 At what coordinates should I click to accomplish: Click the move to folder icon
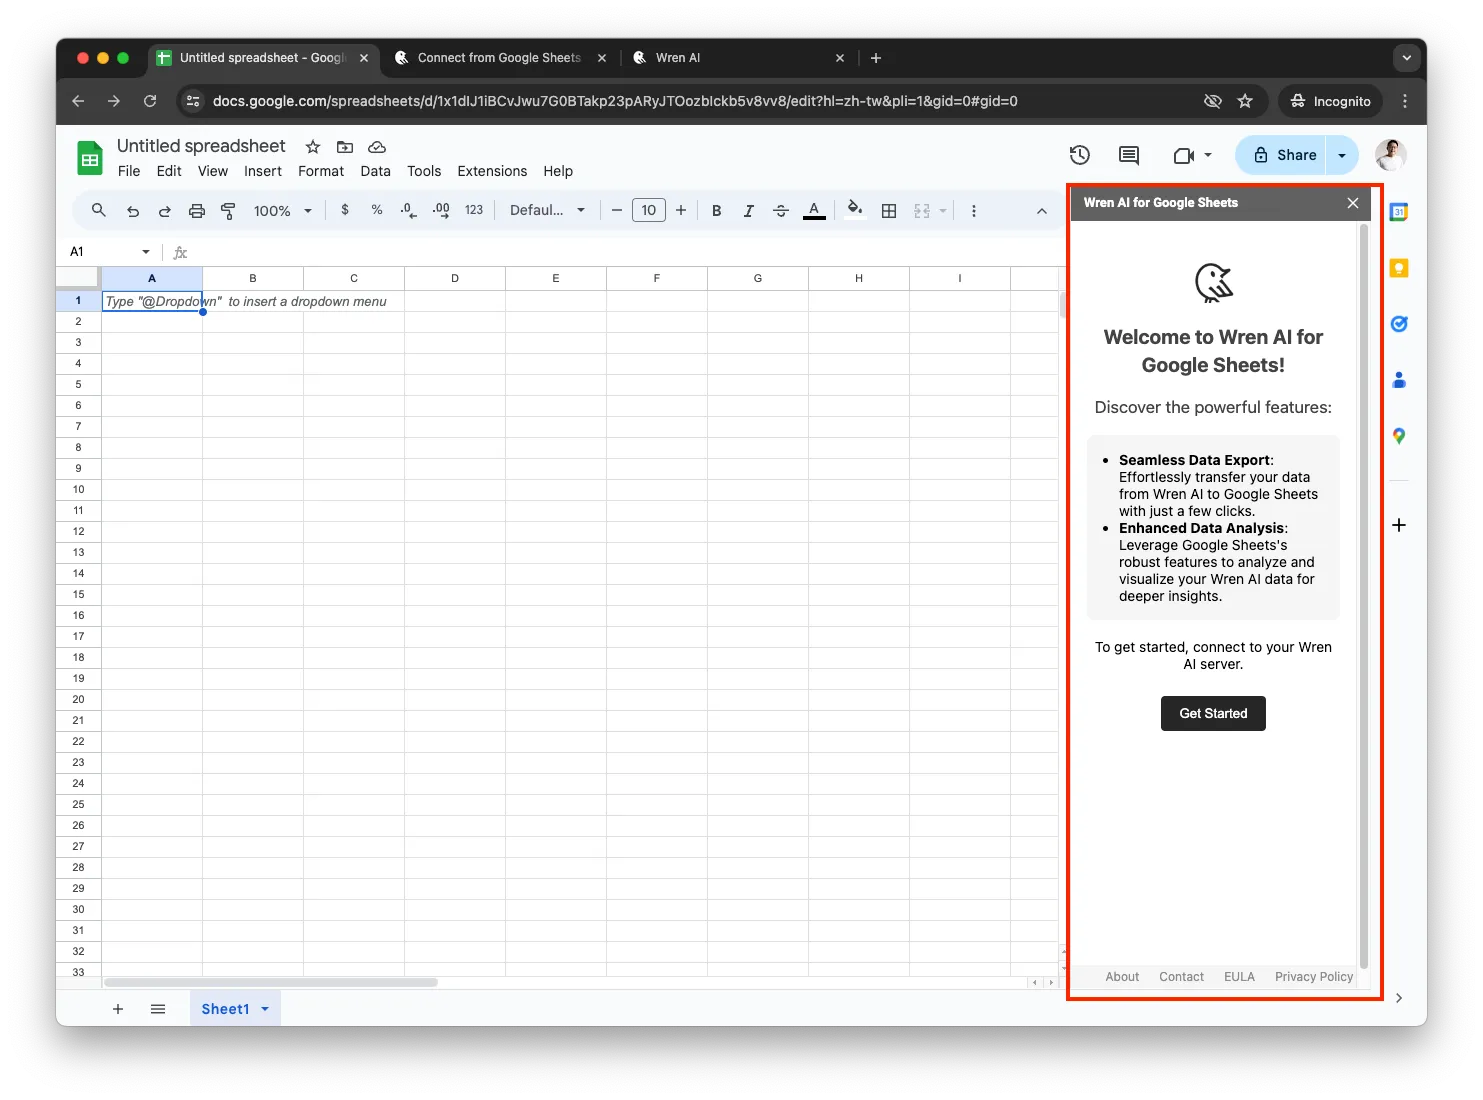(x=345, y=147)
